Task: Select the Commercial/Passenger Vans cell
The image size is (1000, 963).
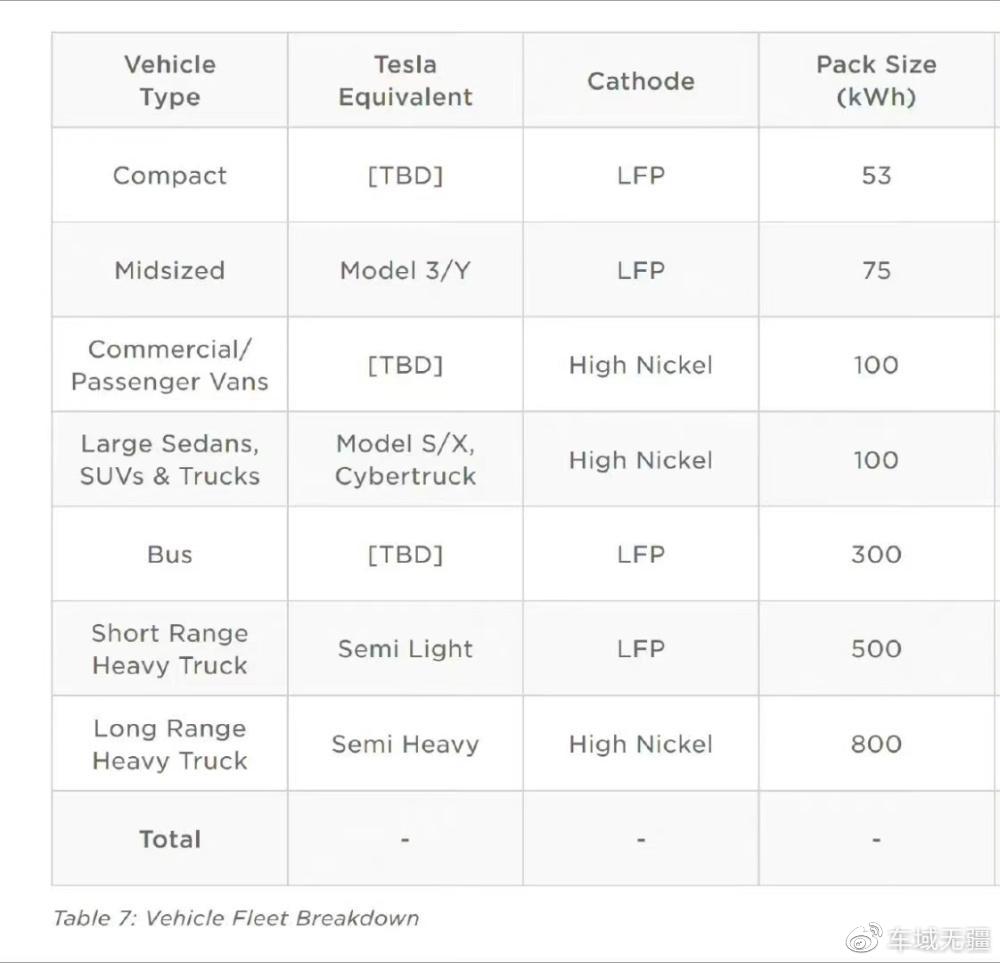Action: click(170, 365)
